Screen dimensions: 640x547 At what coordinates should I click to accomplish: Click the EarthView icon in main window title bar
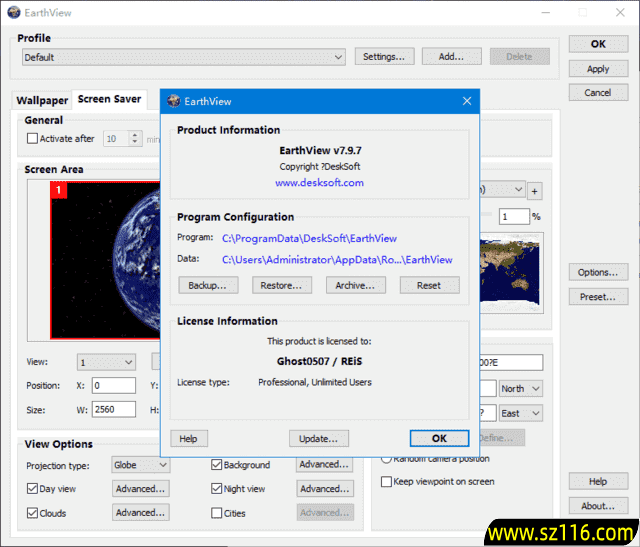pos(12,12)
